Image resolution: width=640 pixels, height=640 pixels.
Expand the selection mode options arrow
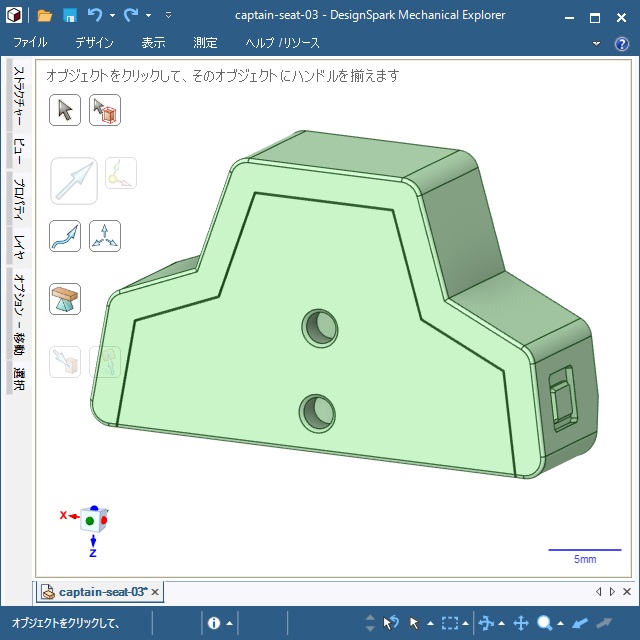[x=465, y=623]
